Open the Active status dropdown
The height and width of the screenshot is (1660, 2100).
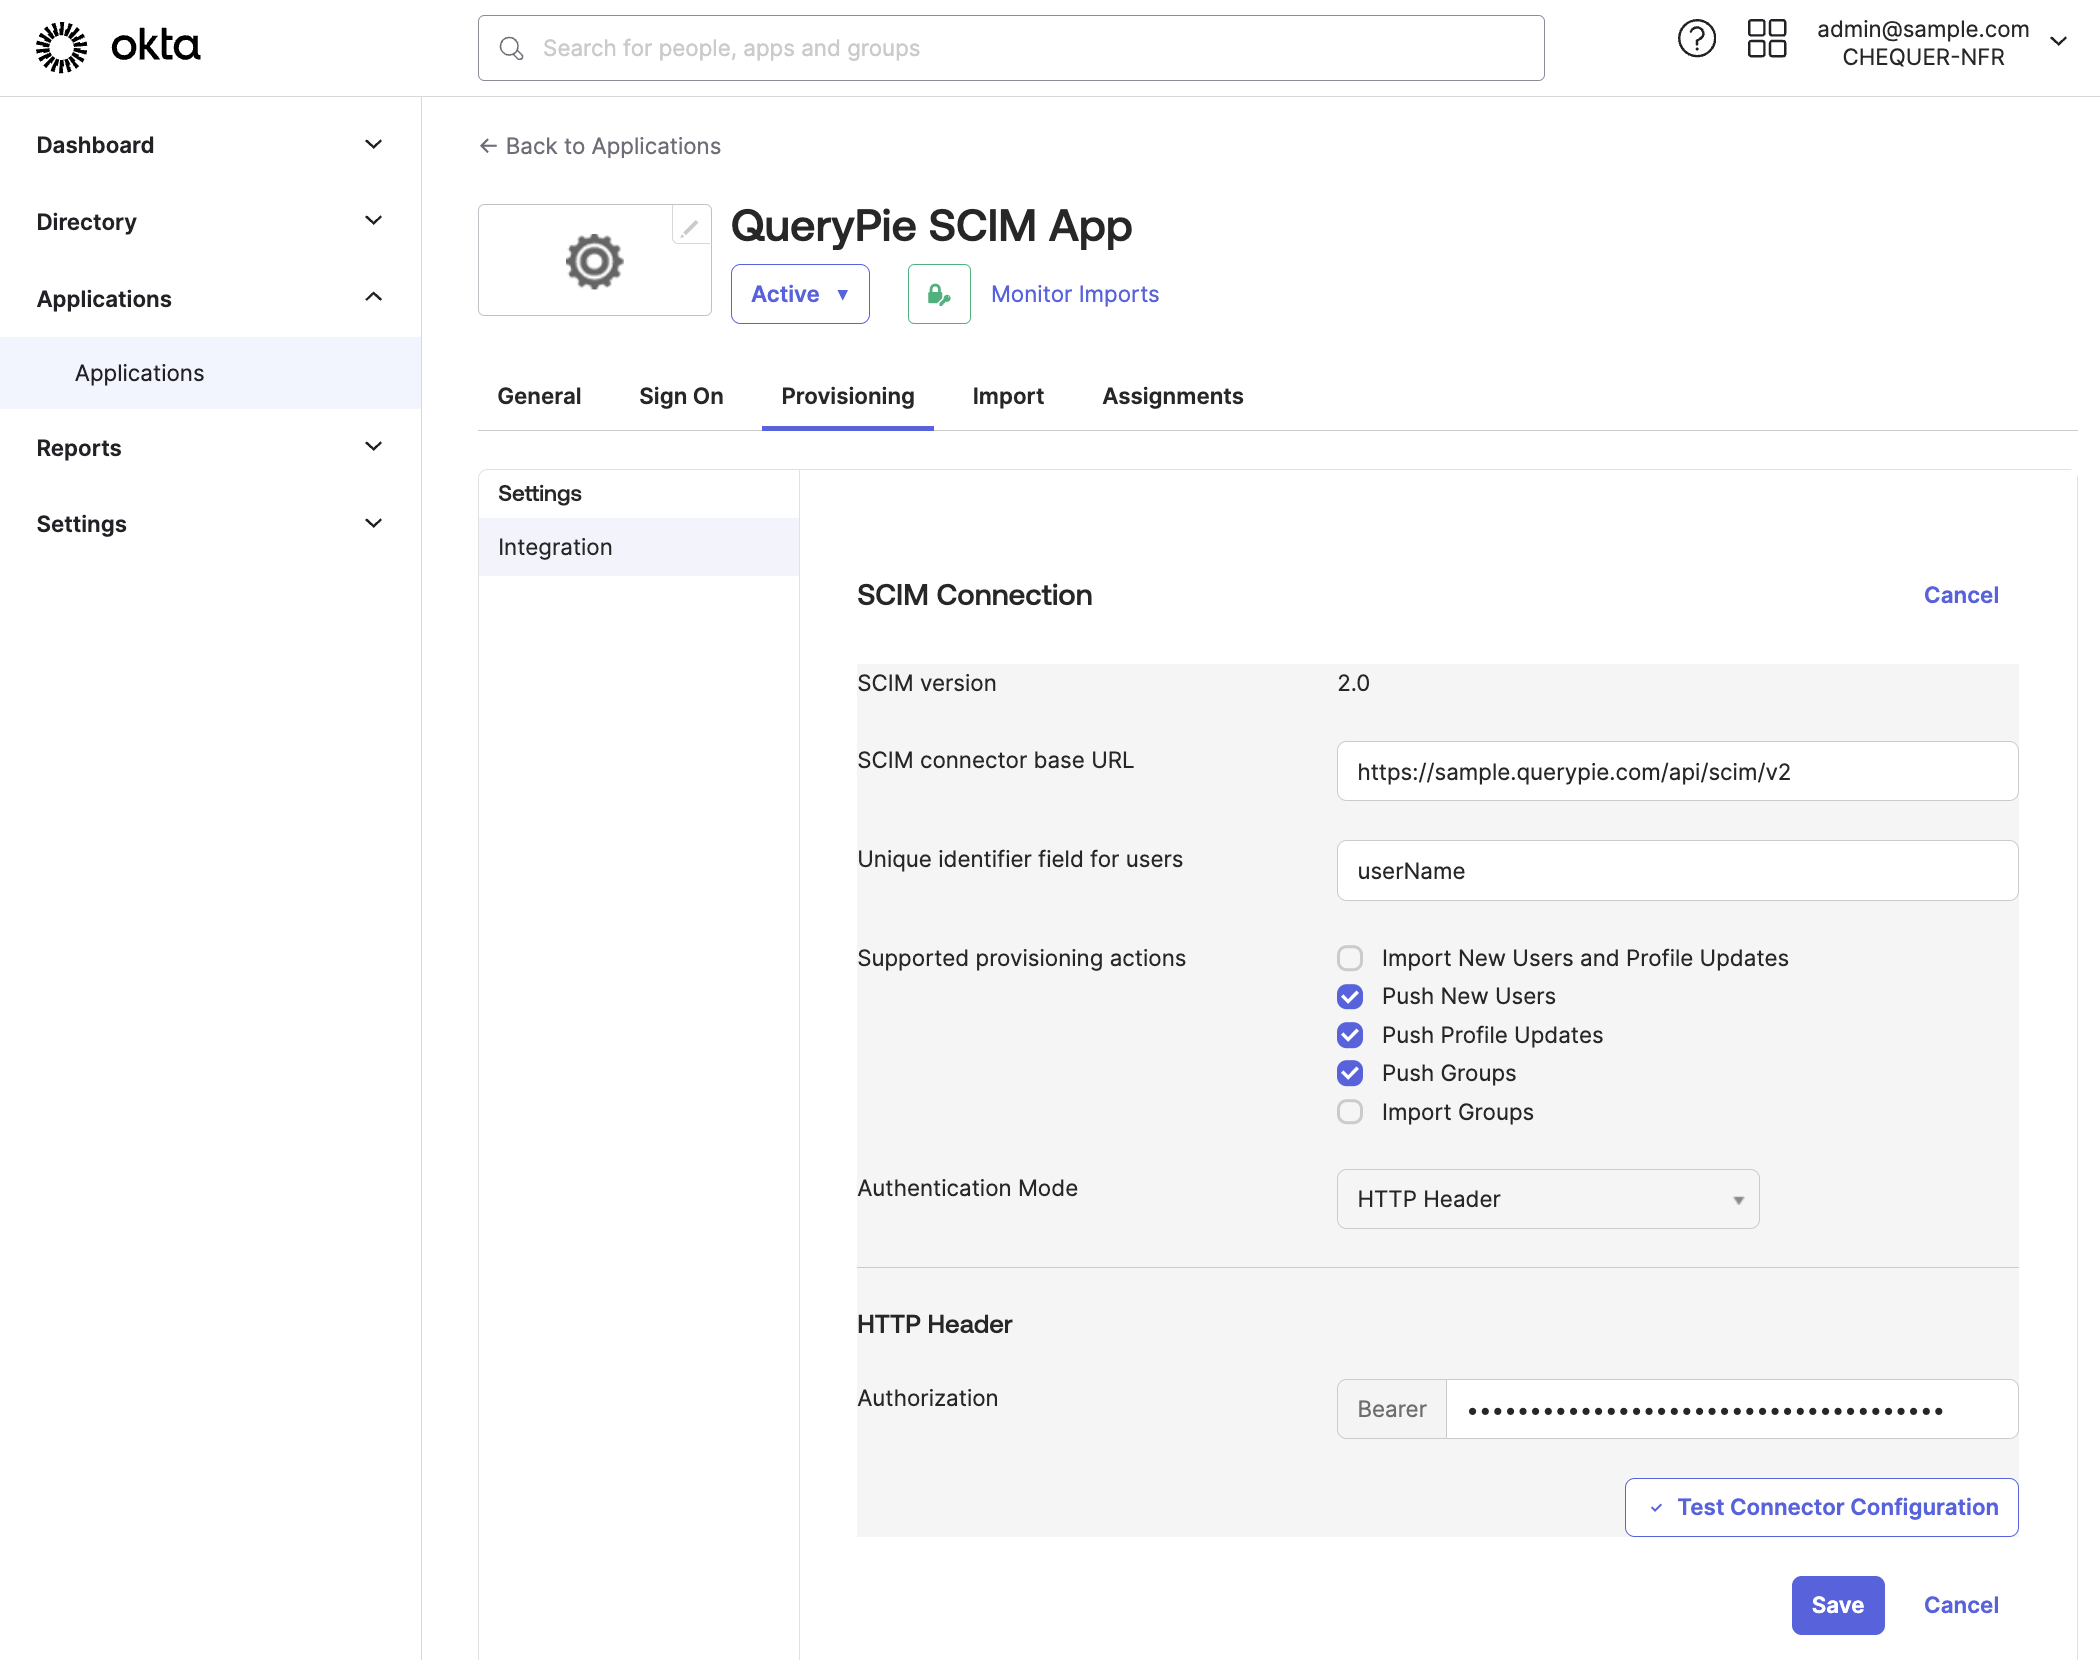pos(800,294)
